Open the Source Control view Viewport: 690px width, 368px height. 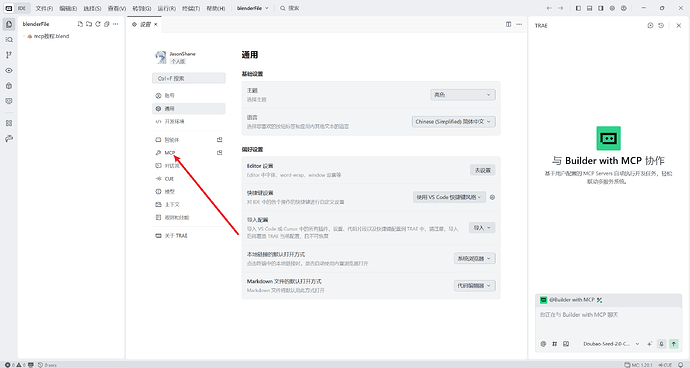(9, 55)
